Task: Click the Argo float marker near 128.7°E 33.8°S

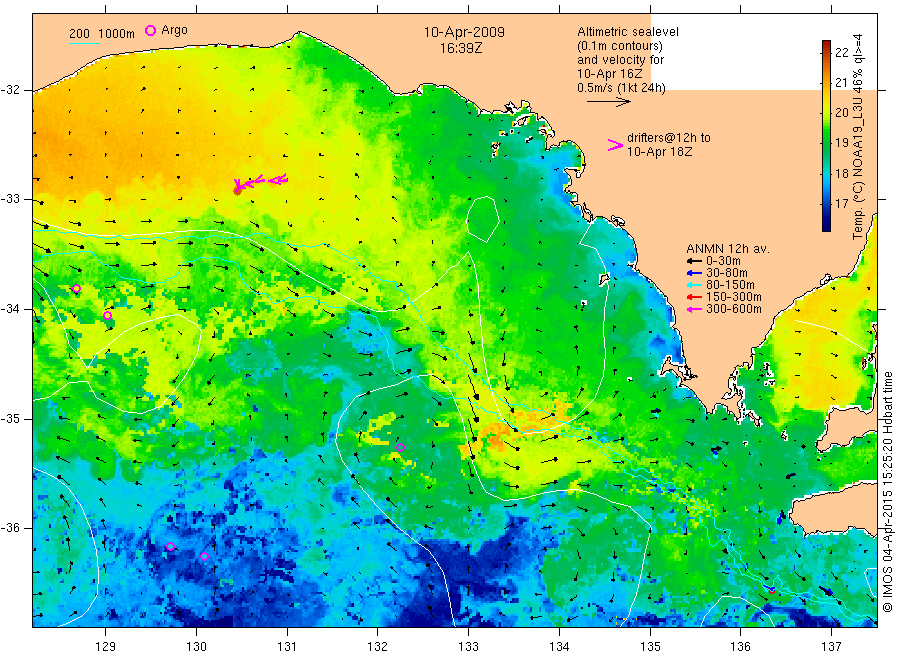Action: [x=76, y=289]
